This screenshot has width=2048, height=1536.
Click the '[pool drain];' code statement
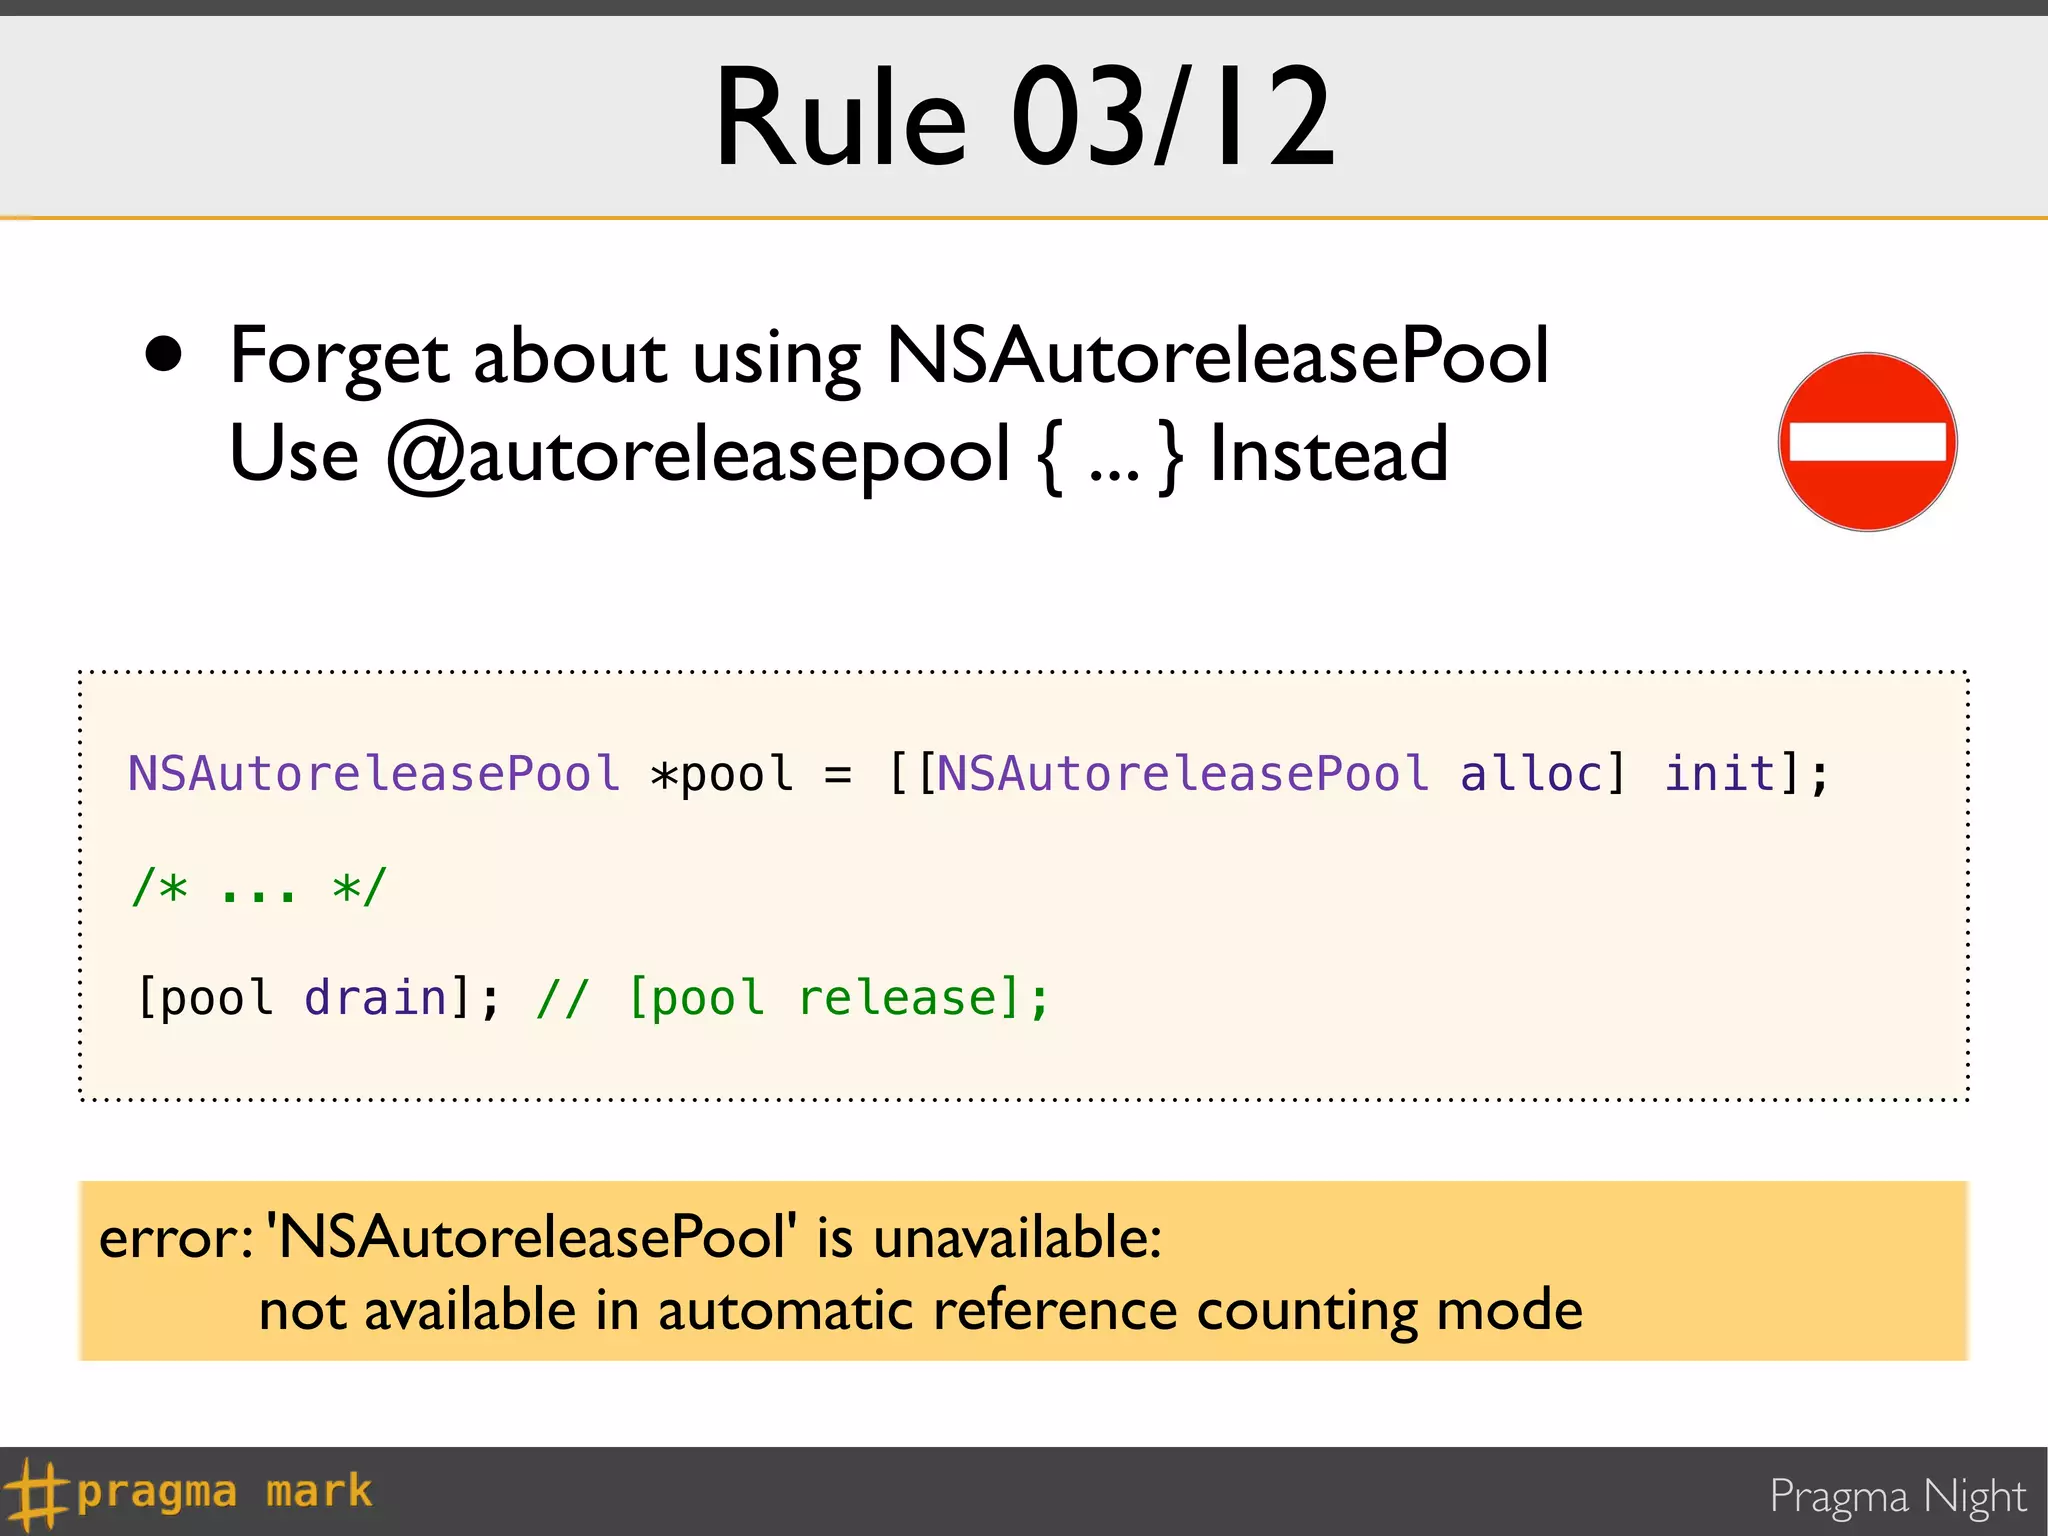tap(317, 998)
